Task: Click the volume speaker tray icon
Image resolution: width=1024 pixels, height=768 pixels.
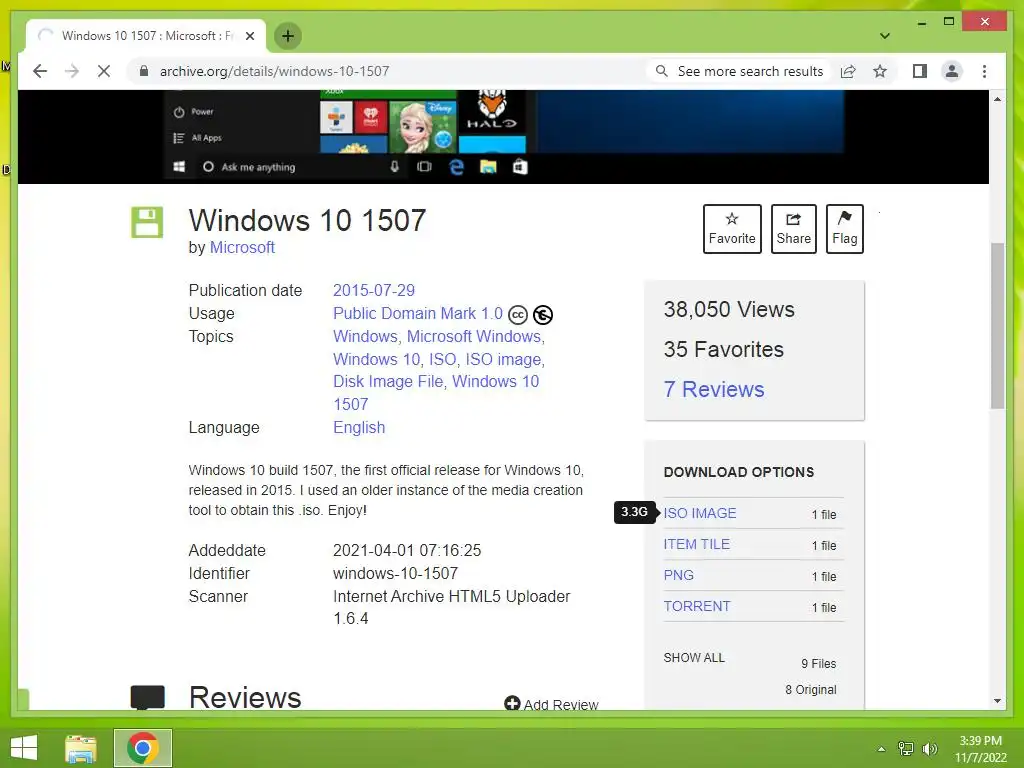Action: 929,748
